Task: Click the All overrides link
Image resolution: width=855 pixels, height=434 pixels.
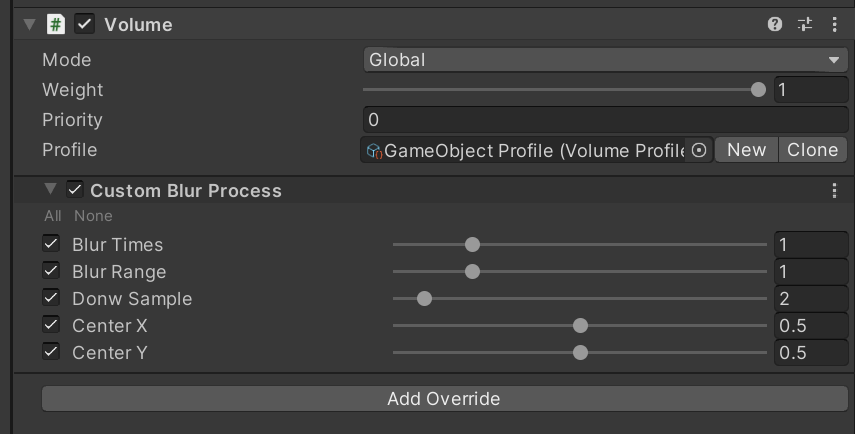Action: tap(52, 216)
